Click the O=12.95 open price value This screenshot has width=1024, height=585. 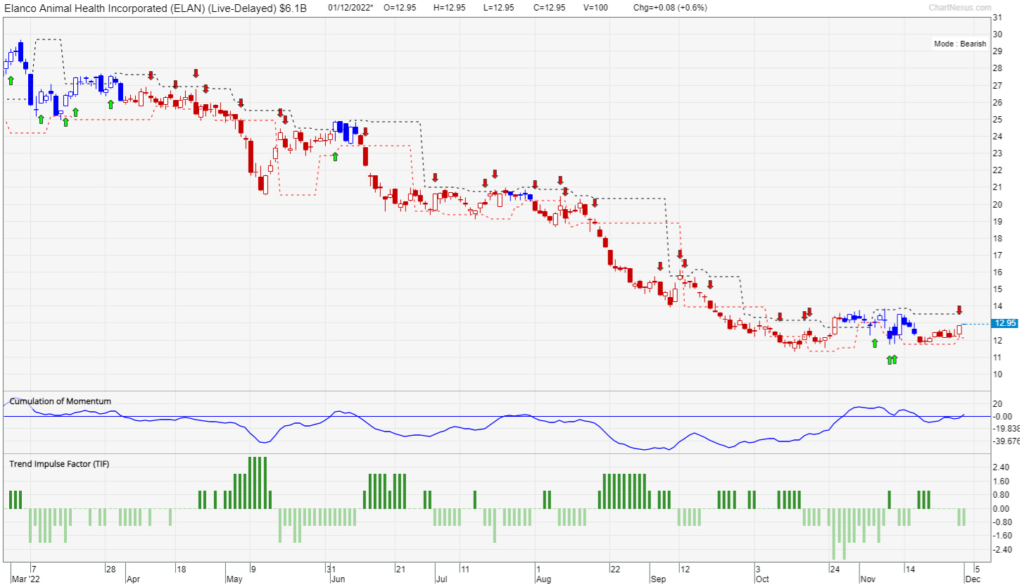[x=399, y=8]
